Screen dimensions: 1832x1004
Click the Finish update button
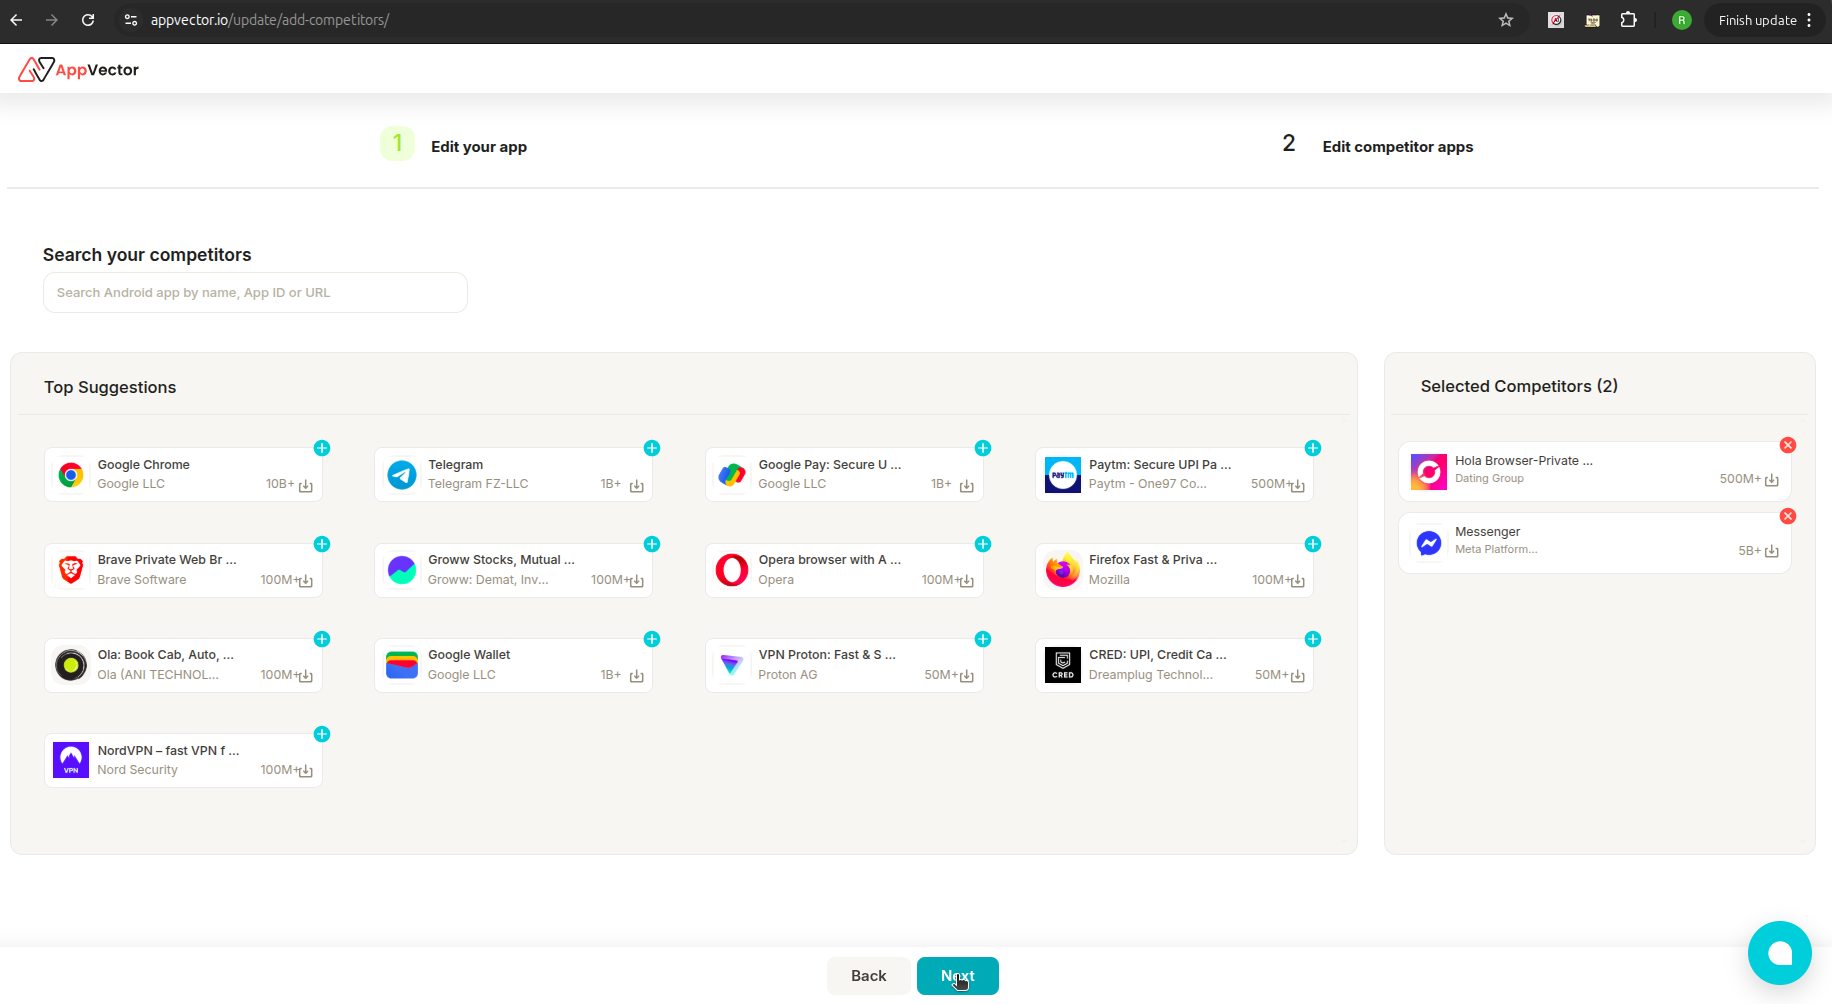1757,20
